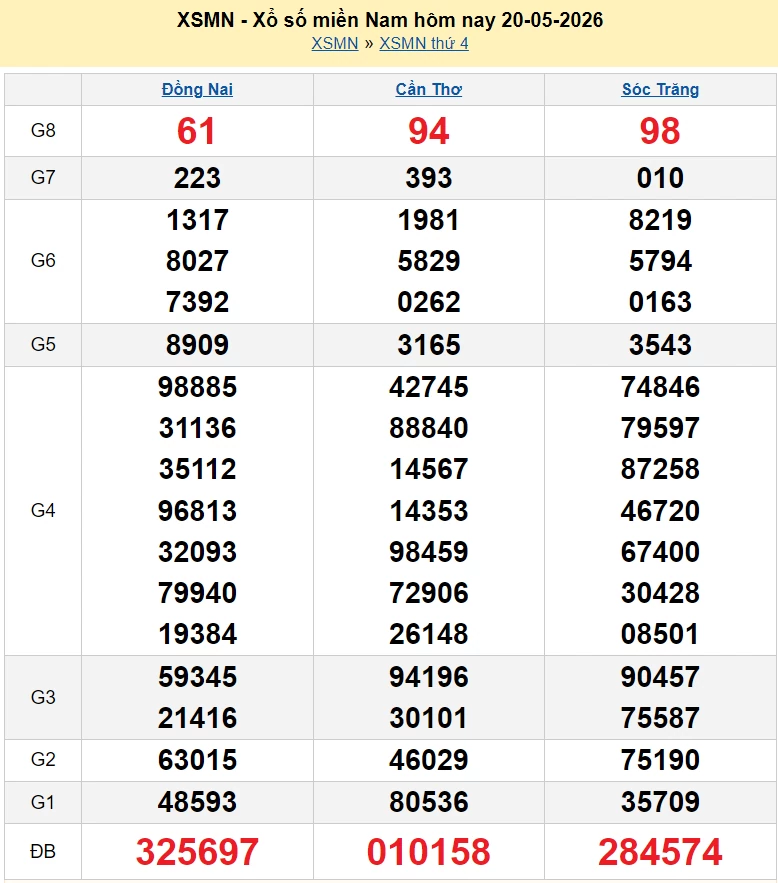Select G4 number 31136
778x883 pixels.
pos(198,429)
